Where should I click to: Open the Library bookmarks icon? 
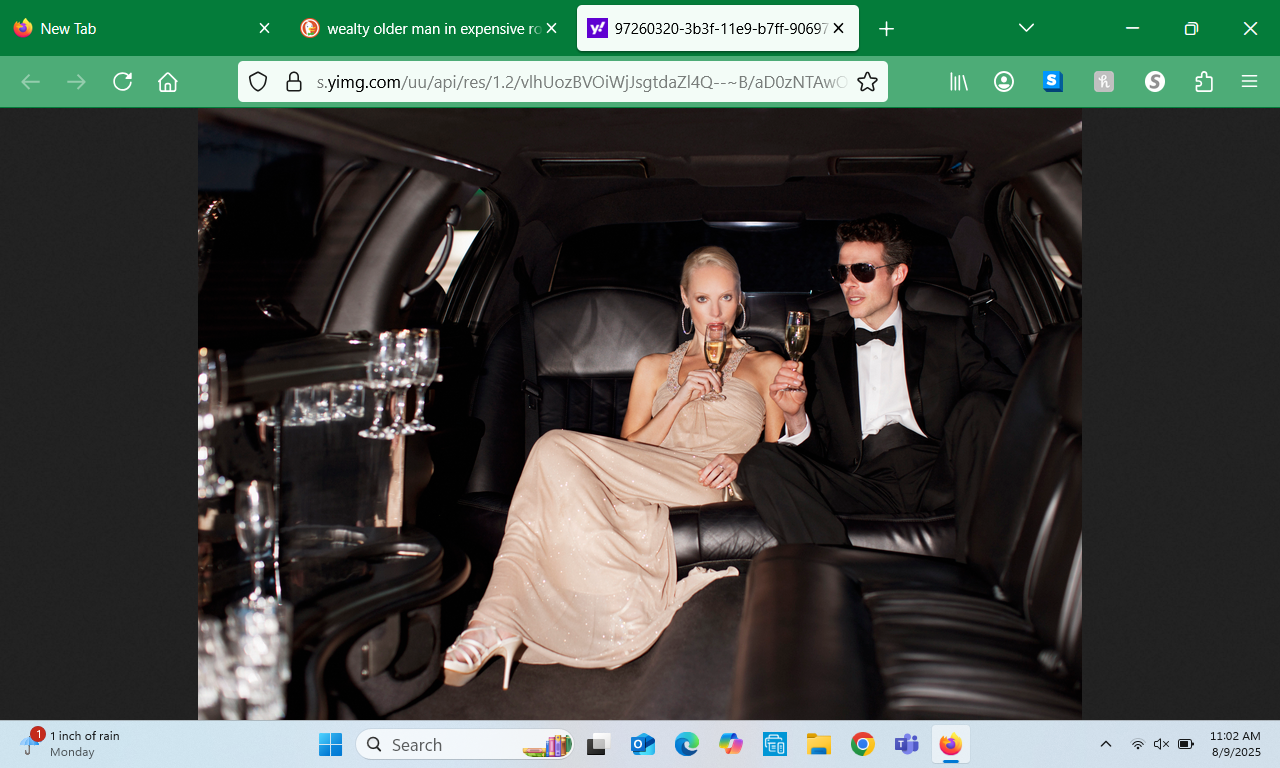(x=958, y=82)
